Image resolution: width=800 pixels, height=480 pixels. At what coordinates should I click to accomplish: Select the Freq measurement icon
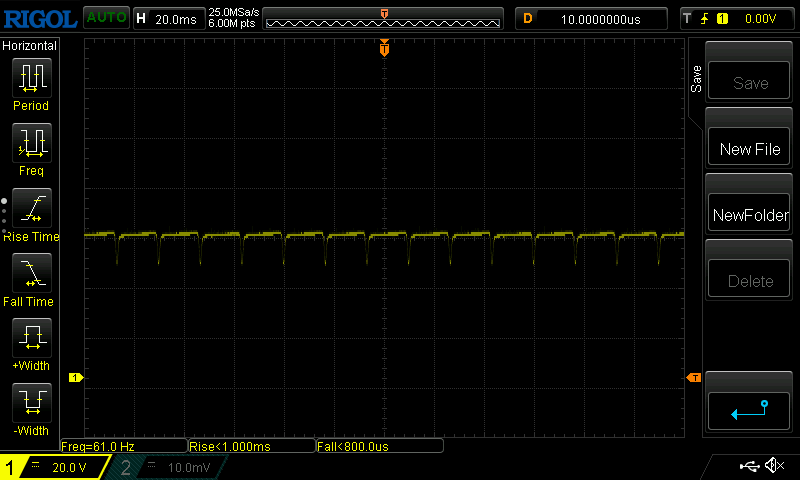pyautogui.click(x=32, y=143)
